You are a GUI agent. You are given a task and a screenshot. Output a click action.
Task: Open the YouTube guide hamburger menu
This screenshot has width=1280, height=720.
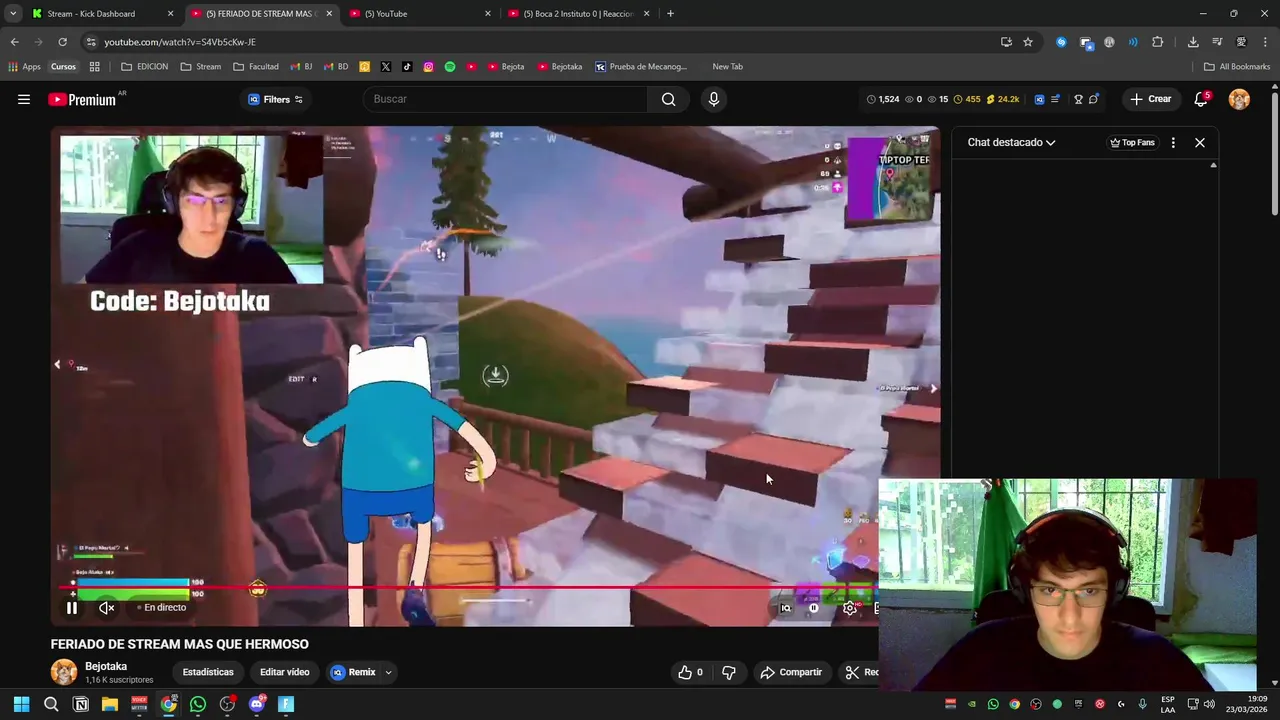tap(24, 99)
